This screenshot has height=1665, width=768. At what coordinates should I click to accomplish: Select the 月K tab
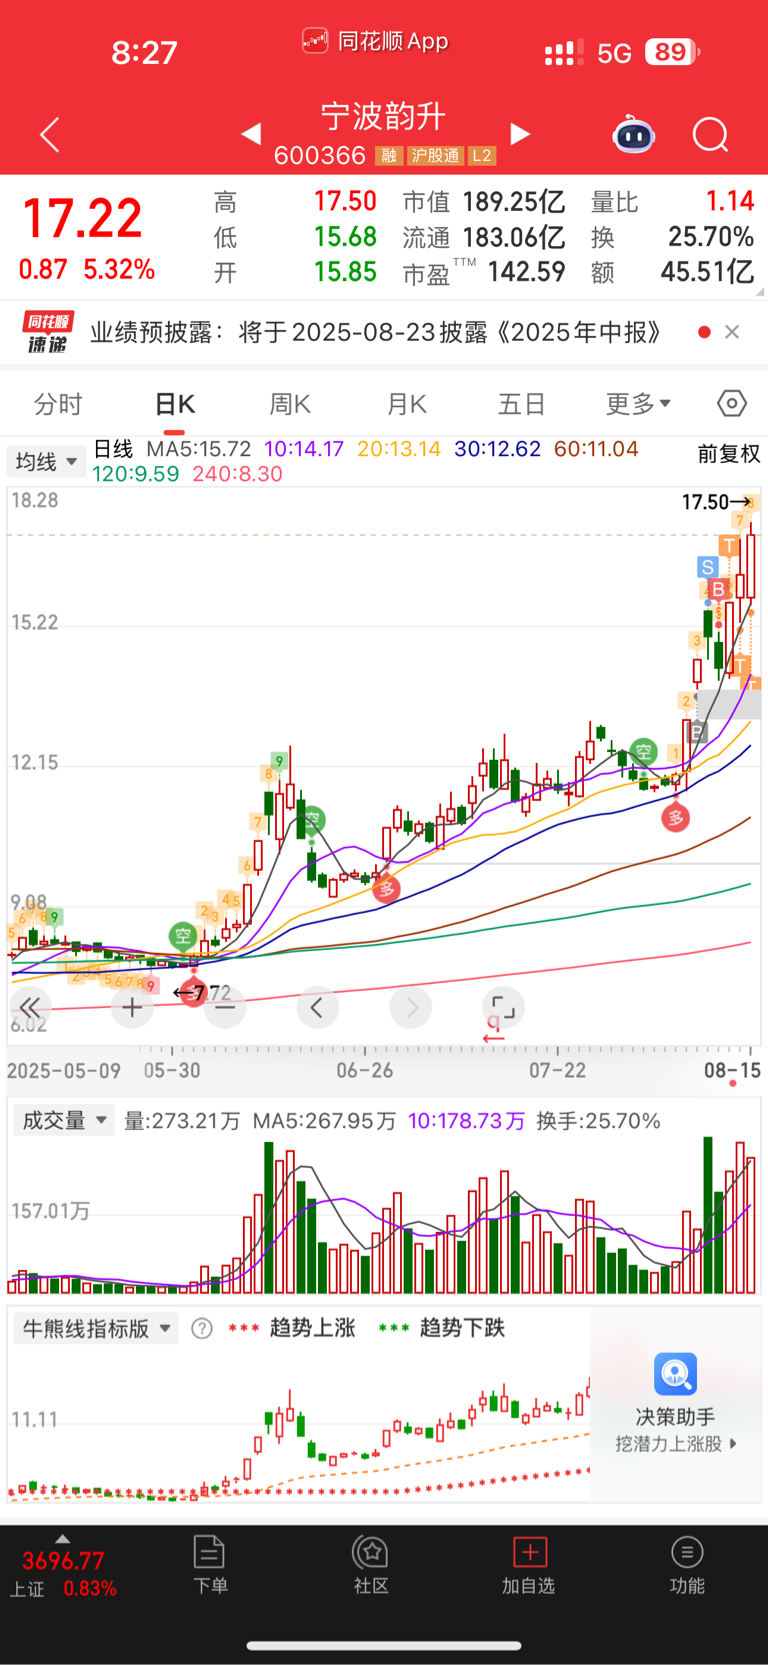click(x=407, y=404)
